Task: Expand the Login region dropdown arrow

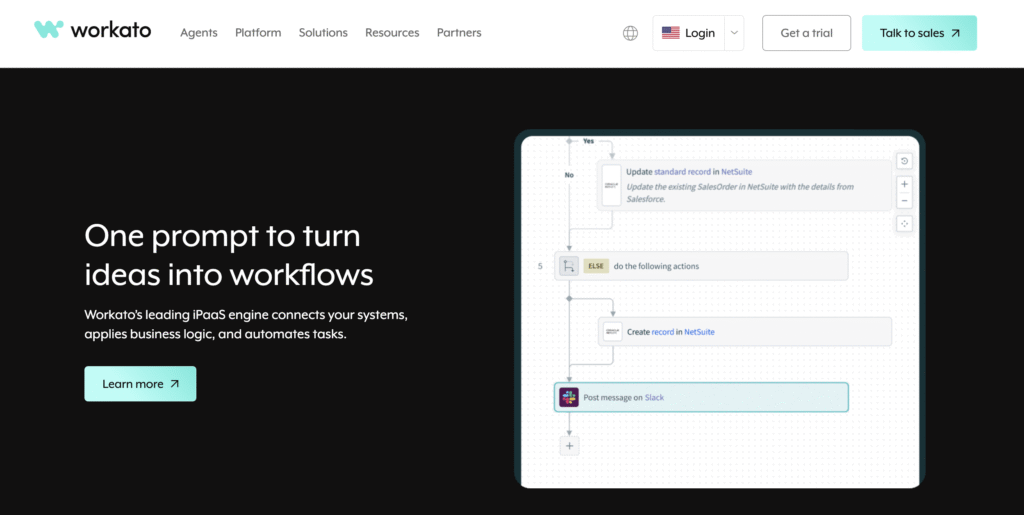Action: (x=734, y=33)
